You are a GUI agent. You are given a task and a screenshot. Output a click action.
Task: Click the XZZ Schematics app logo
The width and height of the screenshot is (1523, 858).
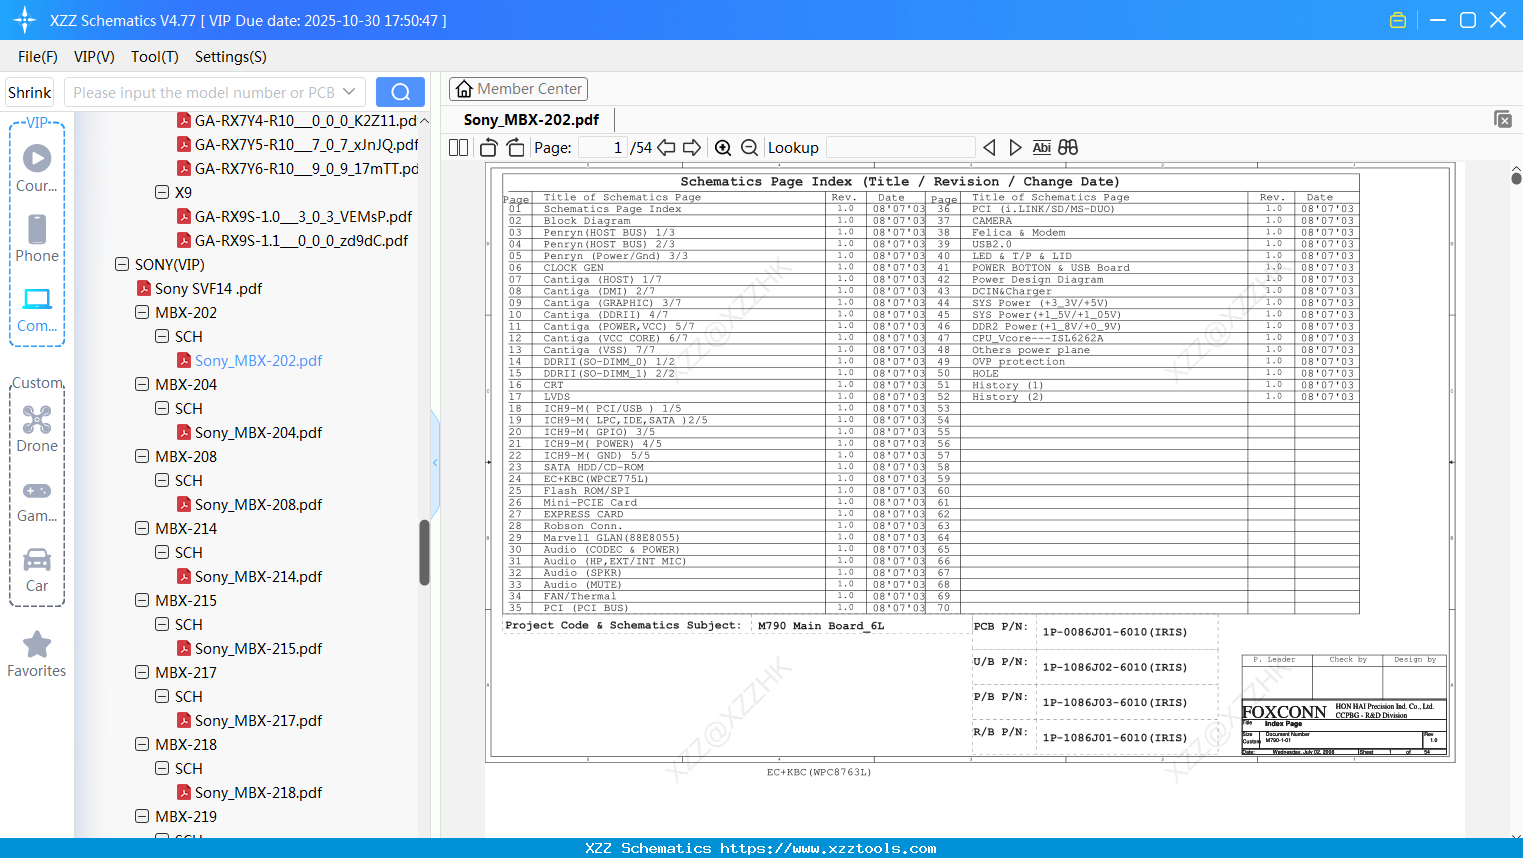[25, 20]
